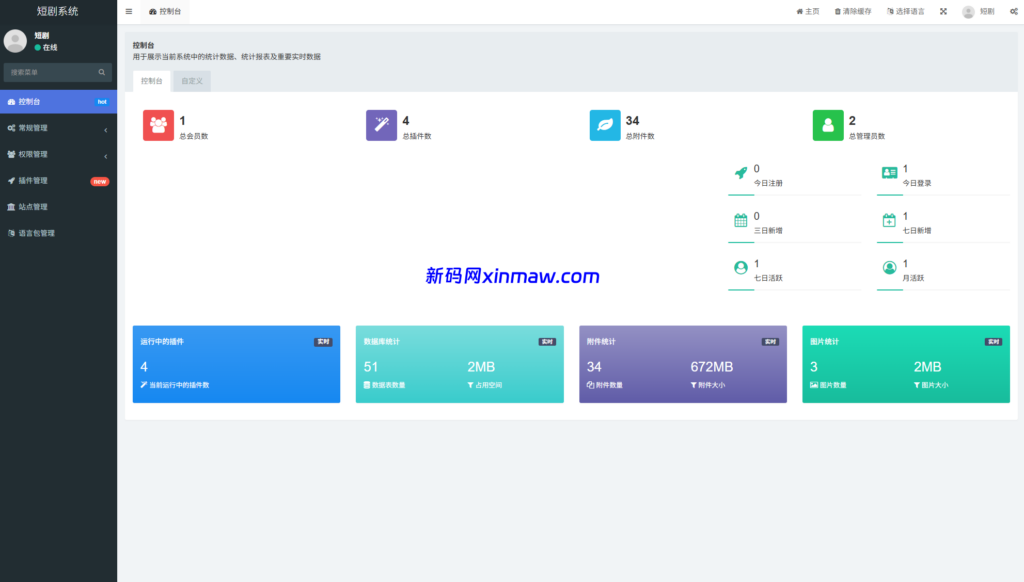Click the 总会员数 member stats icon
Screen dimensions: 1024x582
[x=158, y=125]
